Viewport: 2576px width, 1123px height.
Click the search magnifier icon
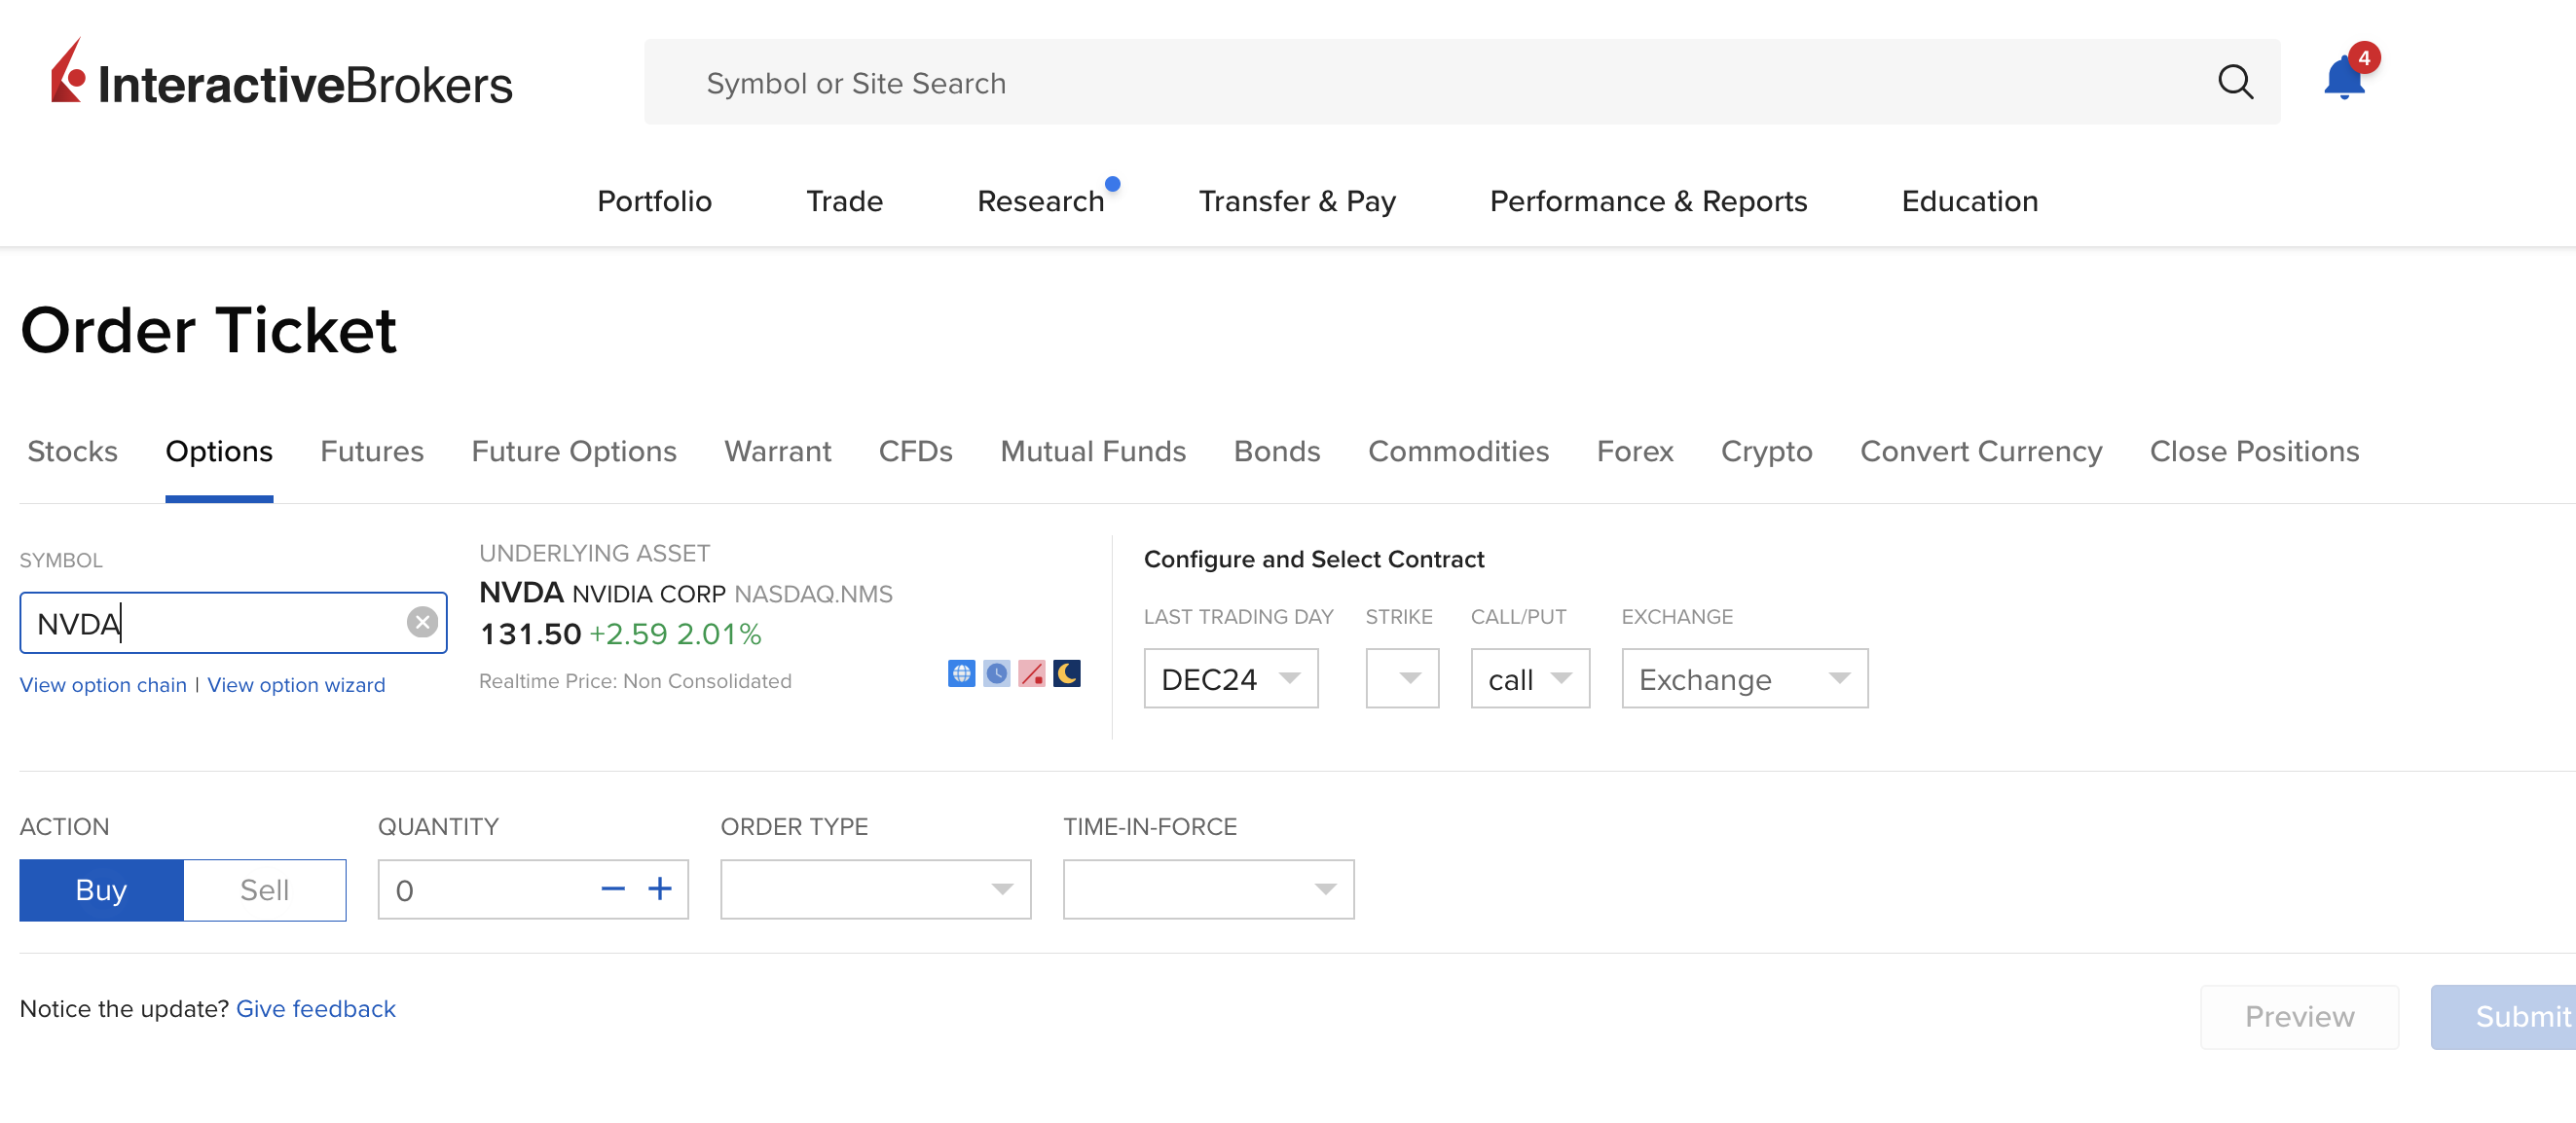[2234, 82]
